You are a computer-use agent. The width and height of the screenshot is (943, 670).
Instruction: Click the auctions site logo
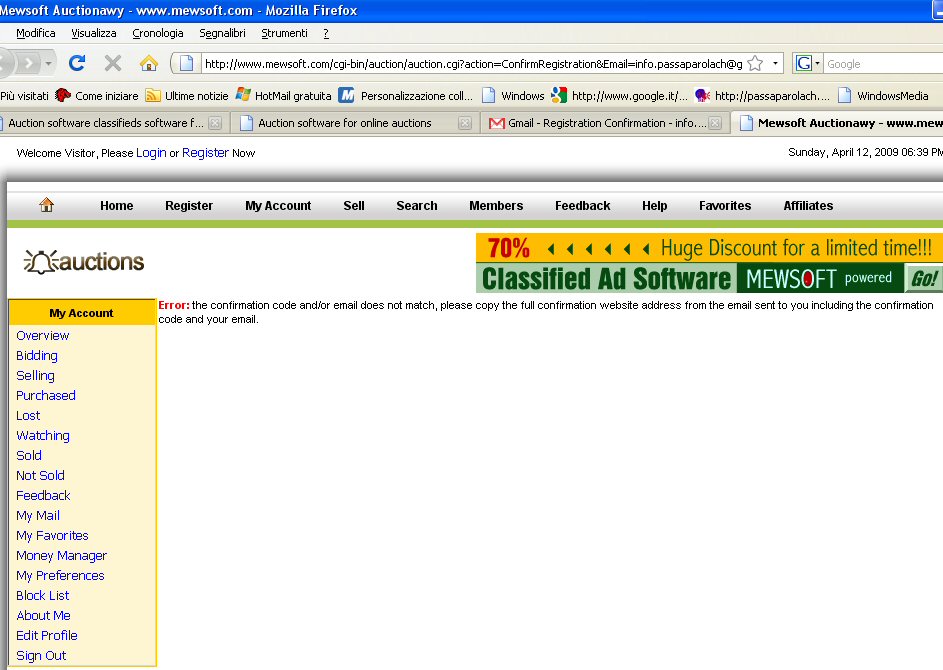coord(84,262)
